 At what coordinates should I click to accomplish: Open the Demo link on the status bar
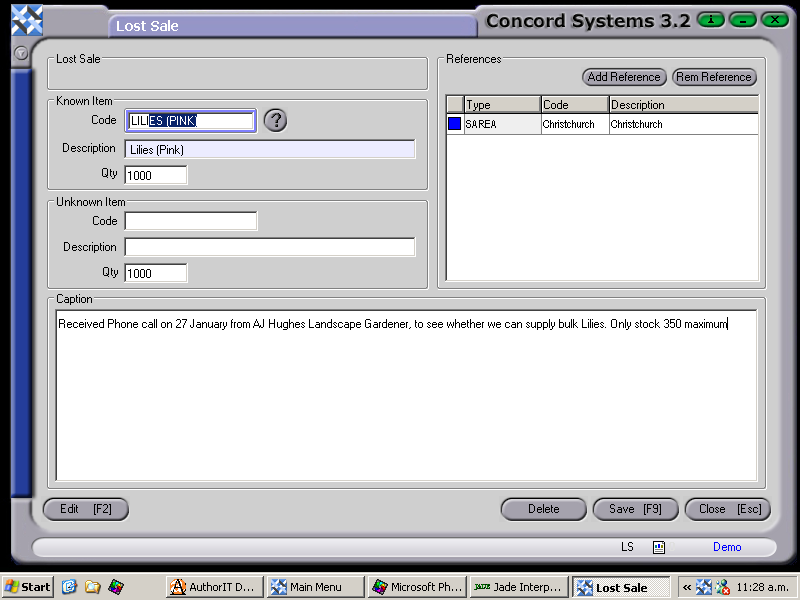coord(727,547)
